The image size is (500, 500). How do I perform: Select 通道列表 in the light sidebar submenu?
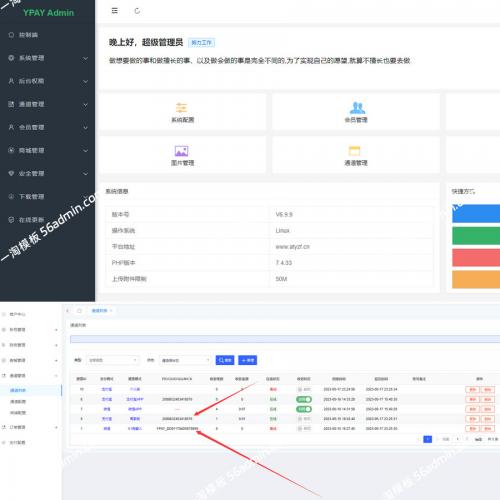(x=18, y=390)
